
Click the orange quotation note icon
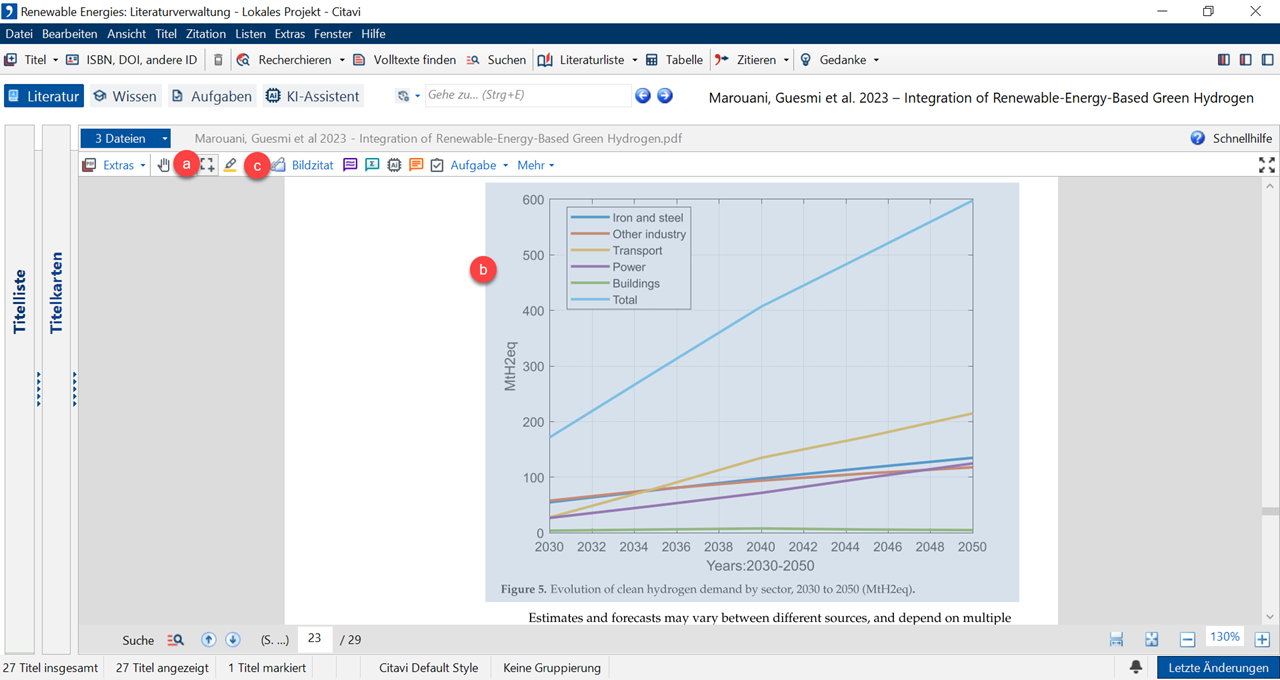pyautogui.click(x=415, y=165)
